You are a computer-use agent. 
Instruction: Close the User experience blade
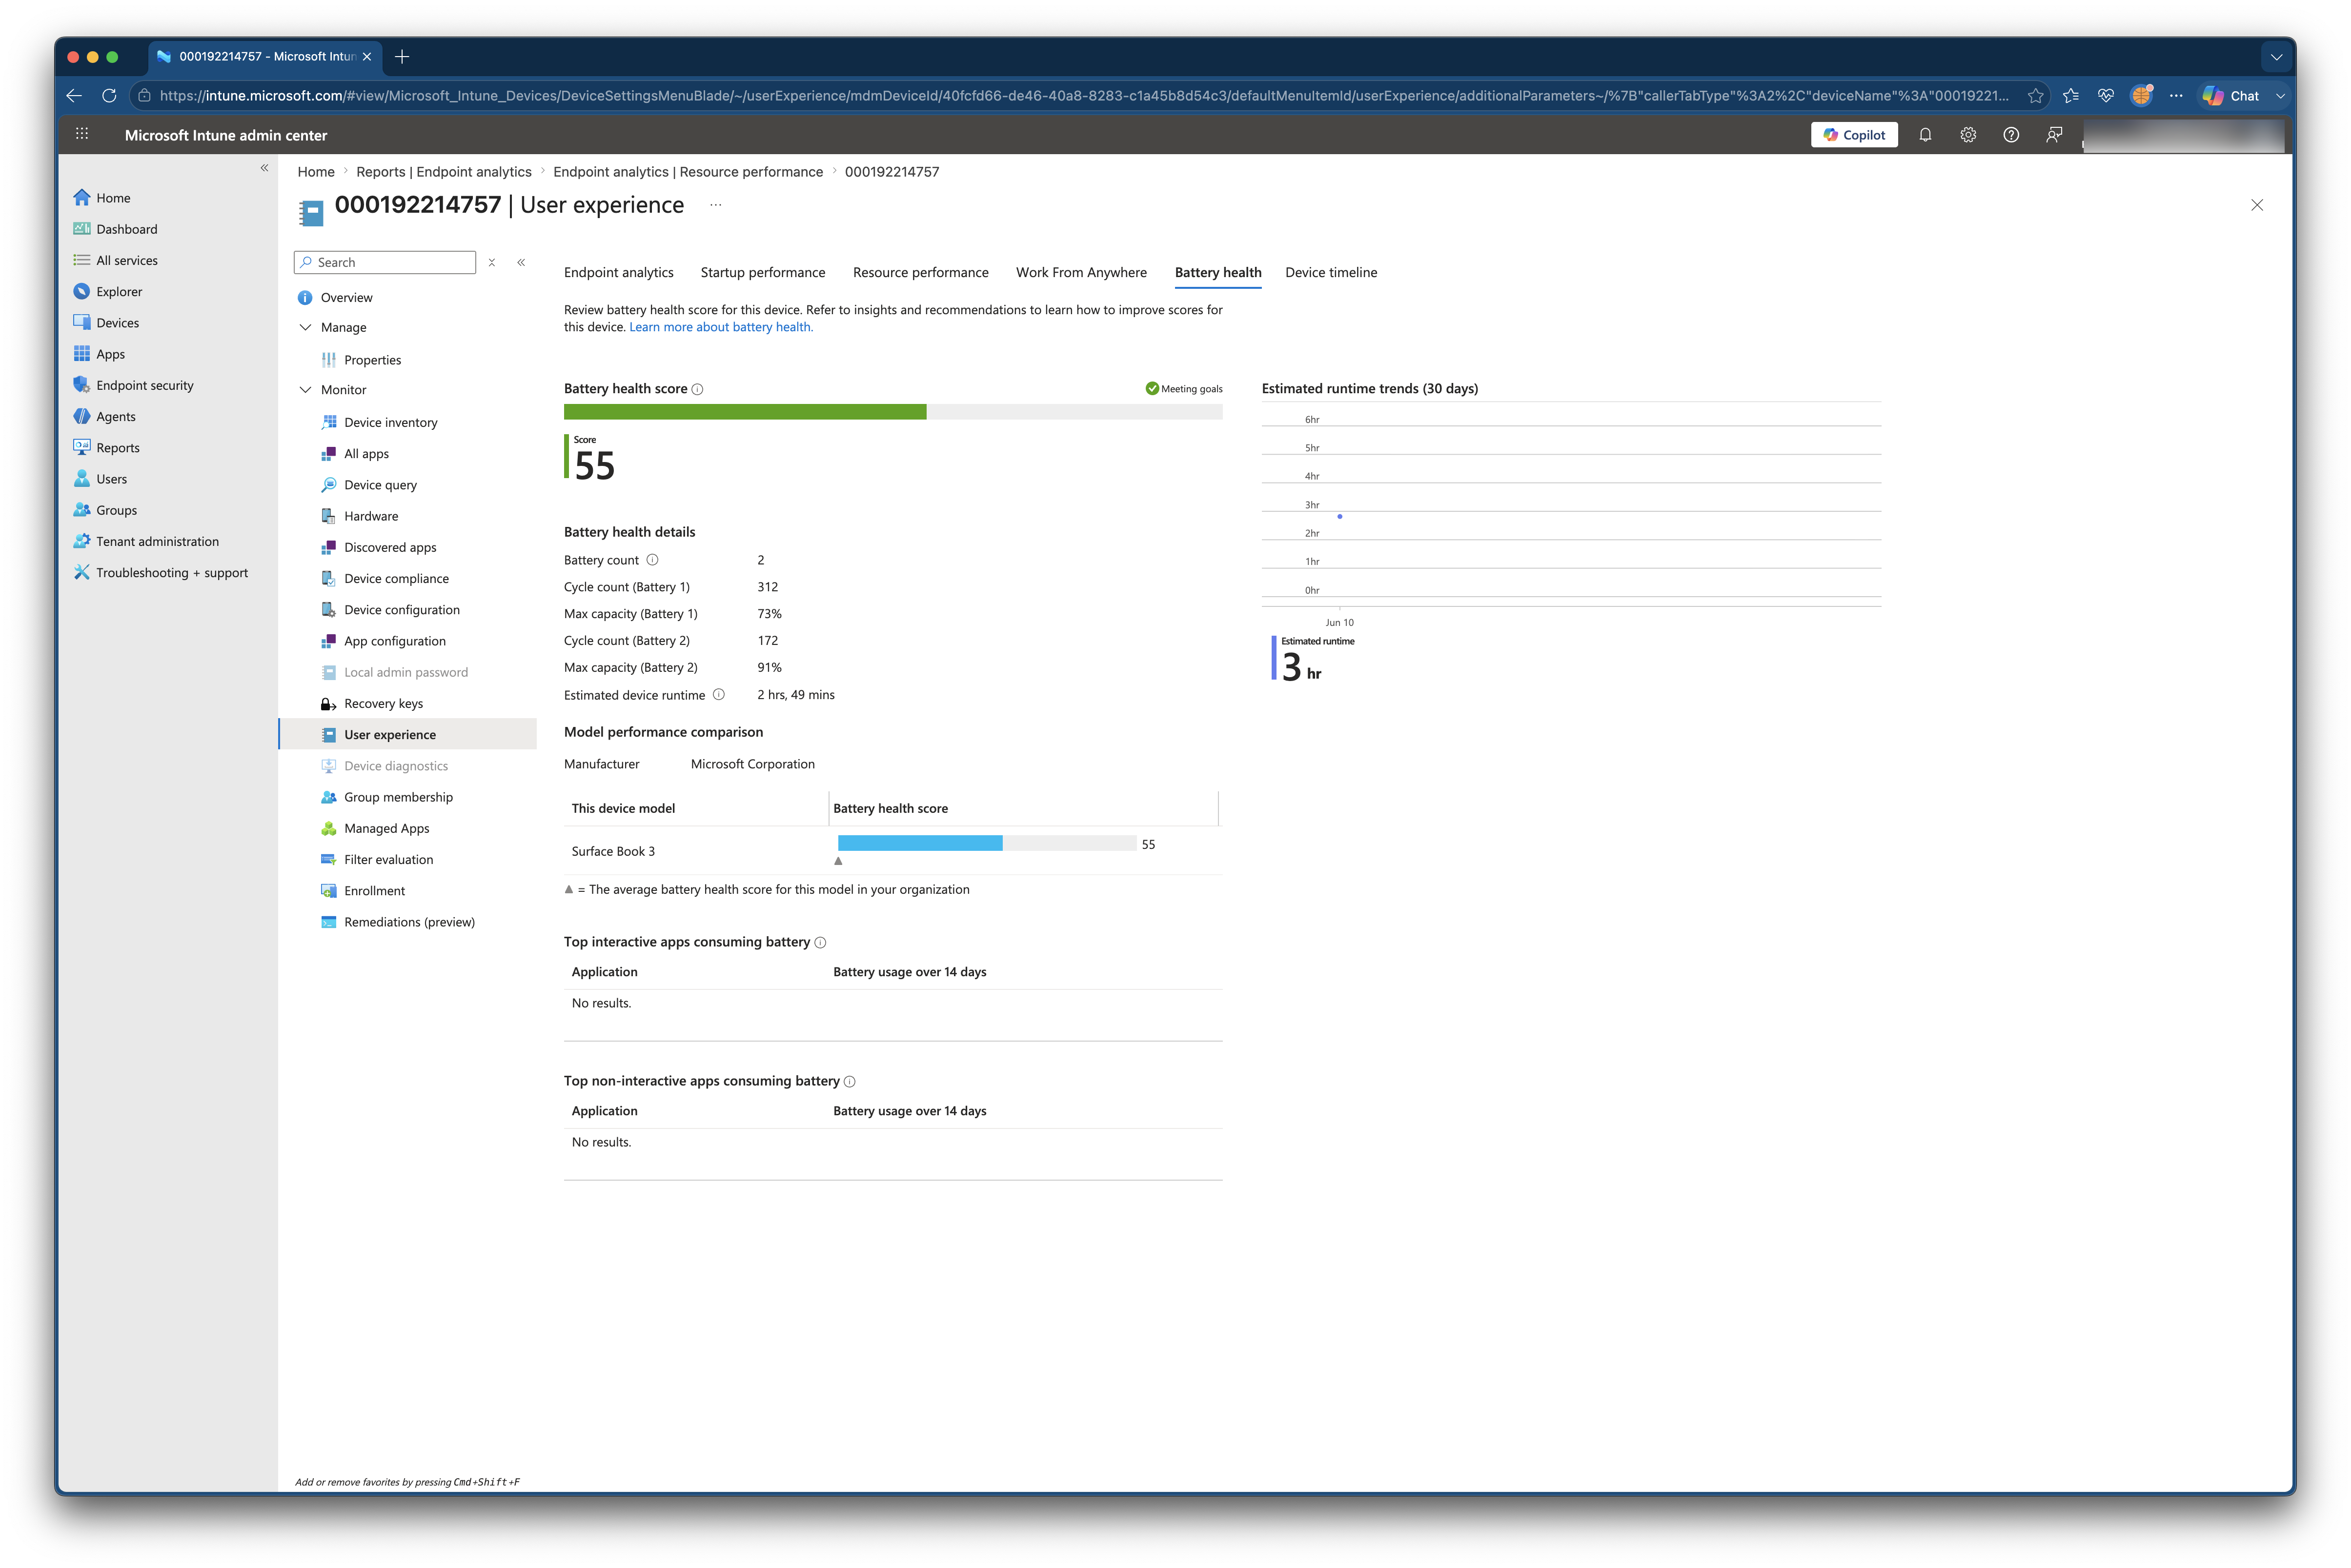pyautogui.click(x=2257, y=205)
